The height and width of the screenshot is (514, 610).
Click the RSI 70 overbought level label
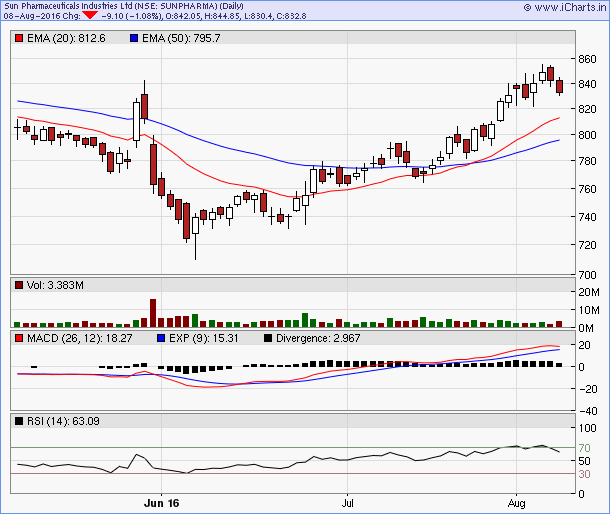tap(584, 448)
